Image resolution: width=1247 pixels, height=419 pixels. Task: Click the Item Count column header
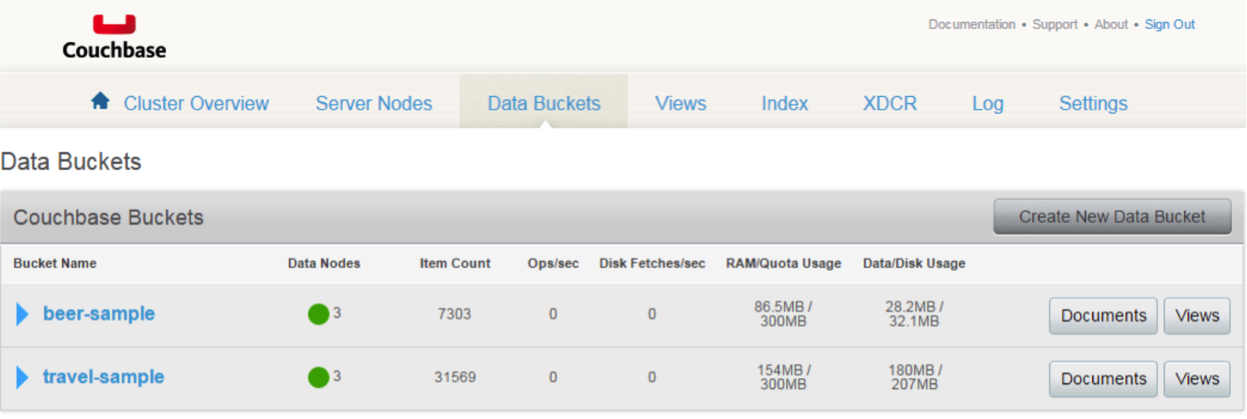click(x=455, y=264)
